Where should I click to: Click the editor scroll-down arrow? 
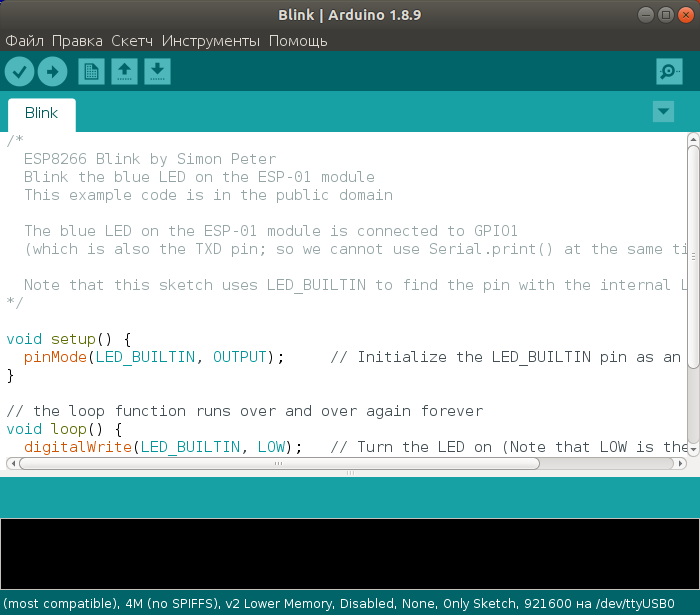click(693, 449)
